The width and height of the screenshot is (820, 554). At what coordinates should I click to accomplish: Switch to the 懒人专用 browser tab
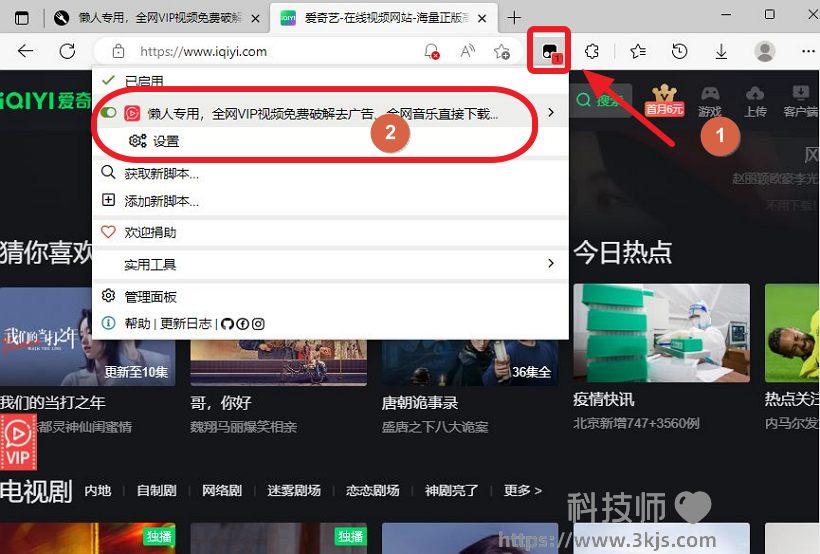click(158, 18)
